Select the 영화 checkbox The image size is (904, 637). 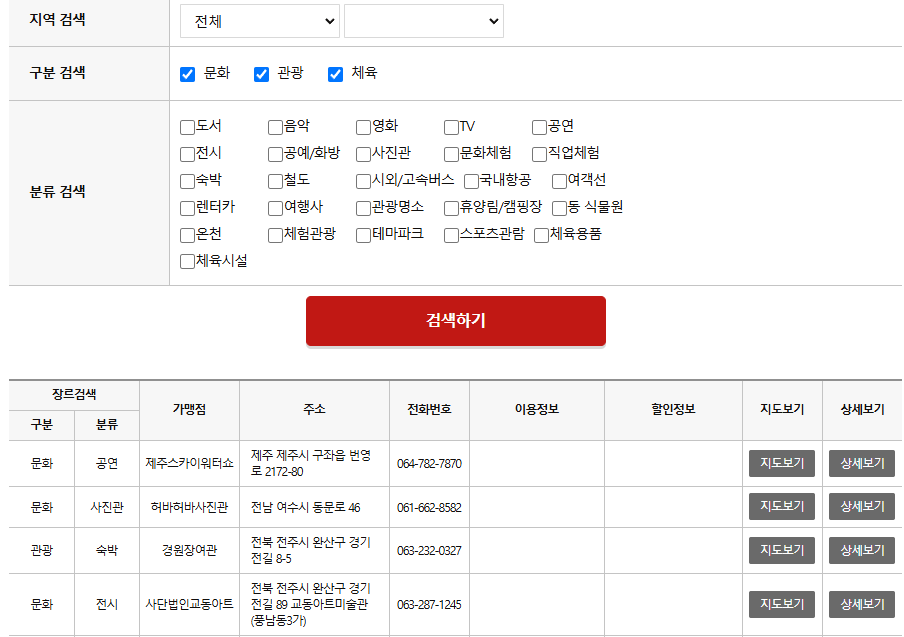(362, 127)
